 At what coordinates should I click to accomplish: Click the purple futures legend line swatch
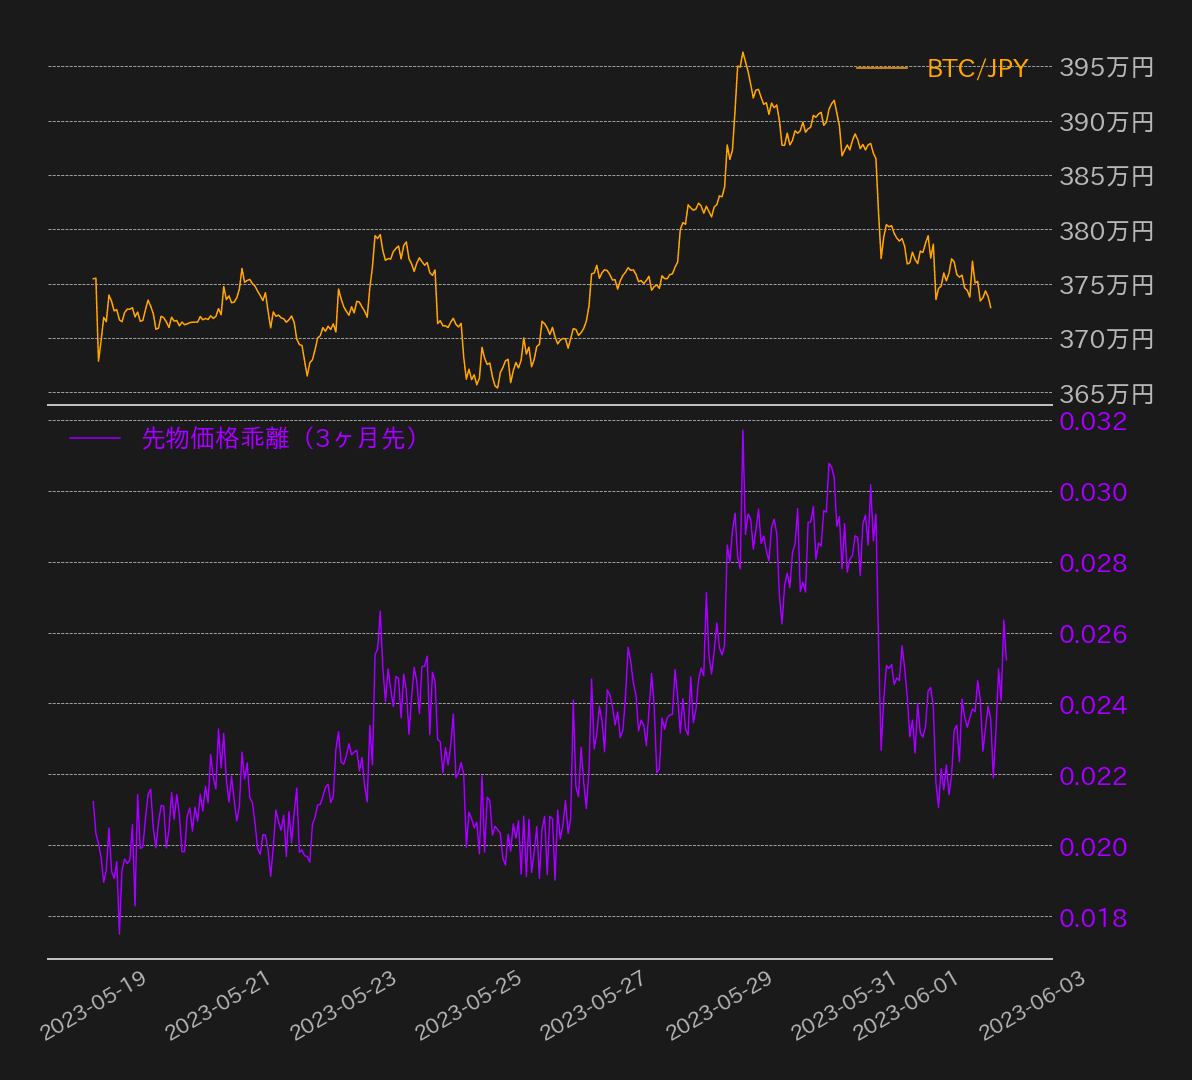(x=95, y=438)
